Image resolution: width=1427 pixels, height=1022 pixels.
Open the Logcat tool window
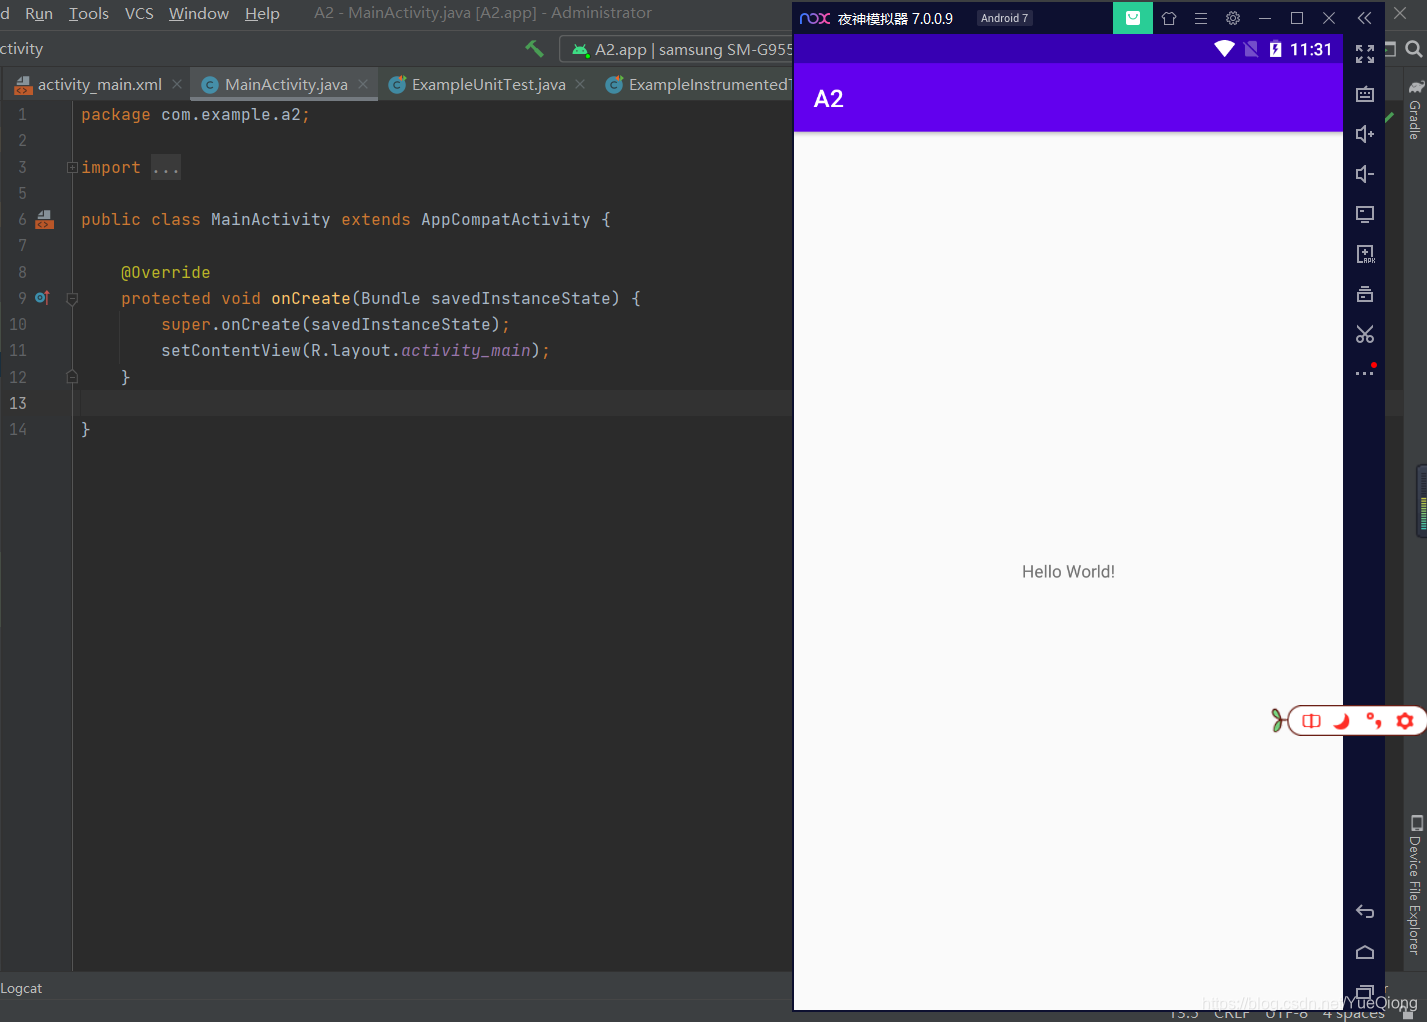pos(21,988)
